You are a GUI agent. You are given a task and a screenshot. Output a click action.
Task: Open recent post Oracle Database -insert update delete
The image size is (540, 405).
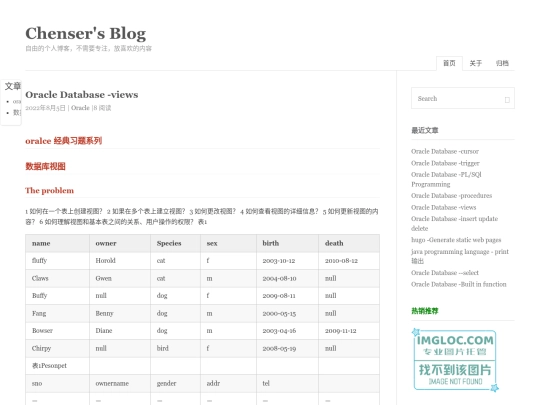(x=454, y=224)
